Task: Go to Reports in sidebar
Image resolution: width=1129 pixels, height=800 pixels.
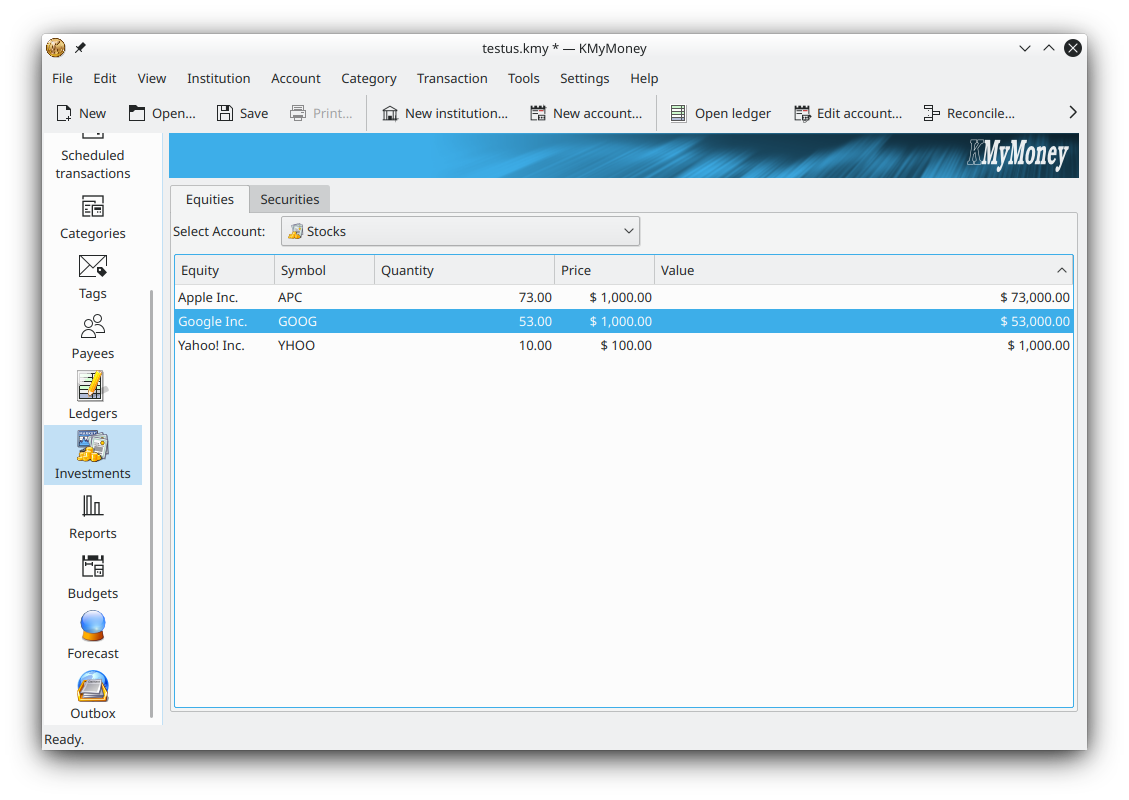Action: pos(92,515)
